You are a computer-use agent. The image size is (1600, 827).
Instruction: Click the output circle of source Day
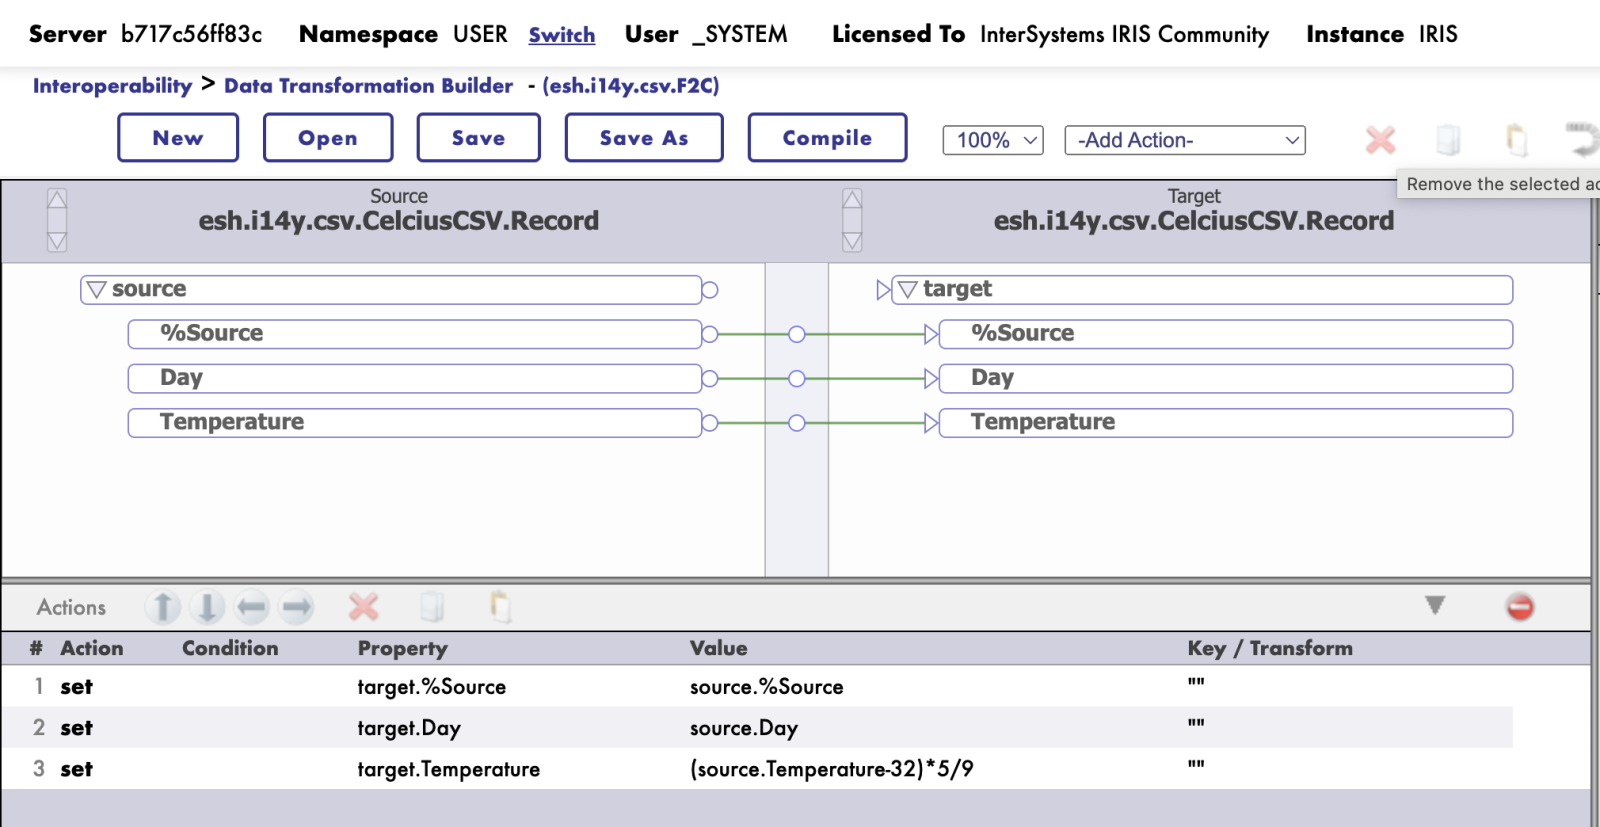click(x=710, y=379)
